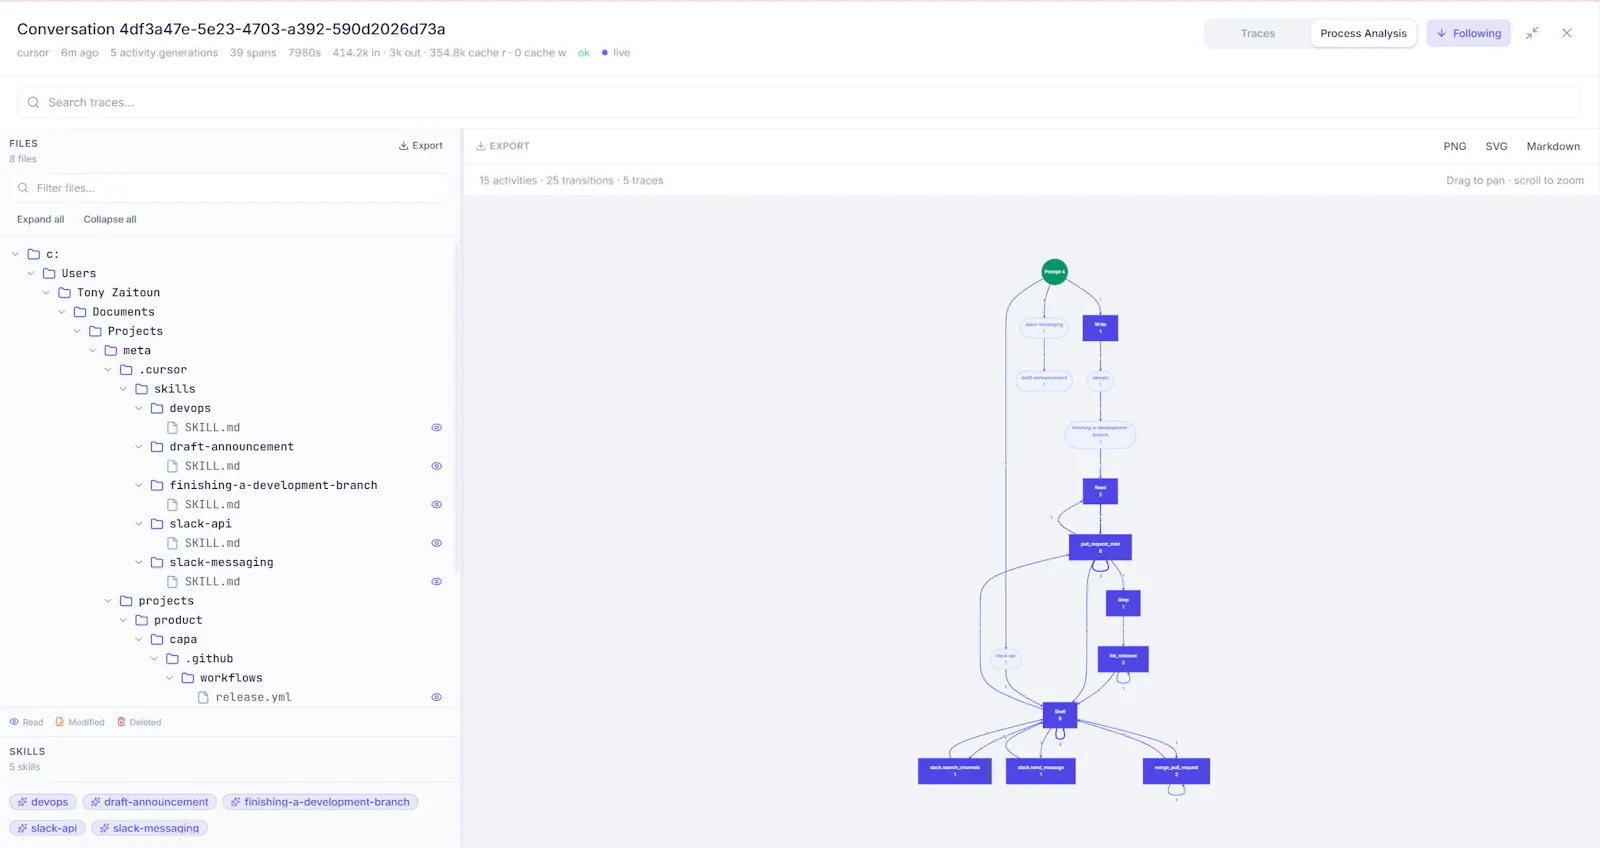Collapse the .cursor folder chevron
The image size is (1600, 848).
pos(108,370)
